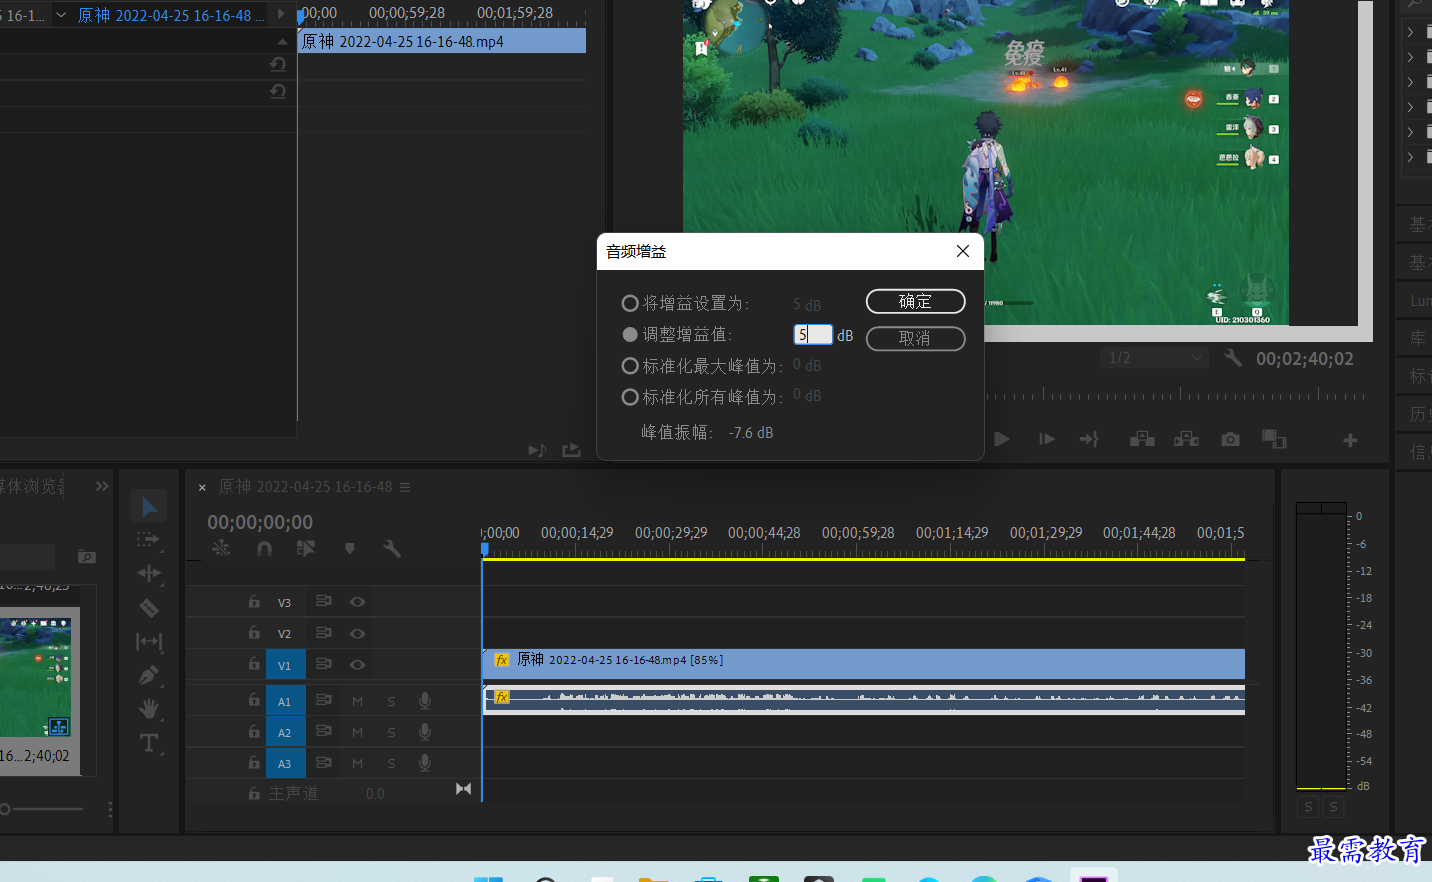Select the Razor tool

(149, 608)
